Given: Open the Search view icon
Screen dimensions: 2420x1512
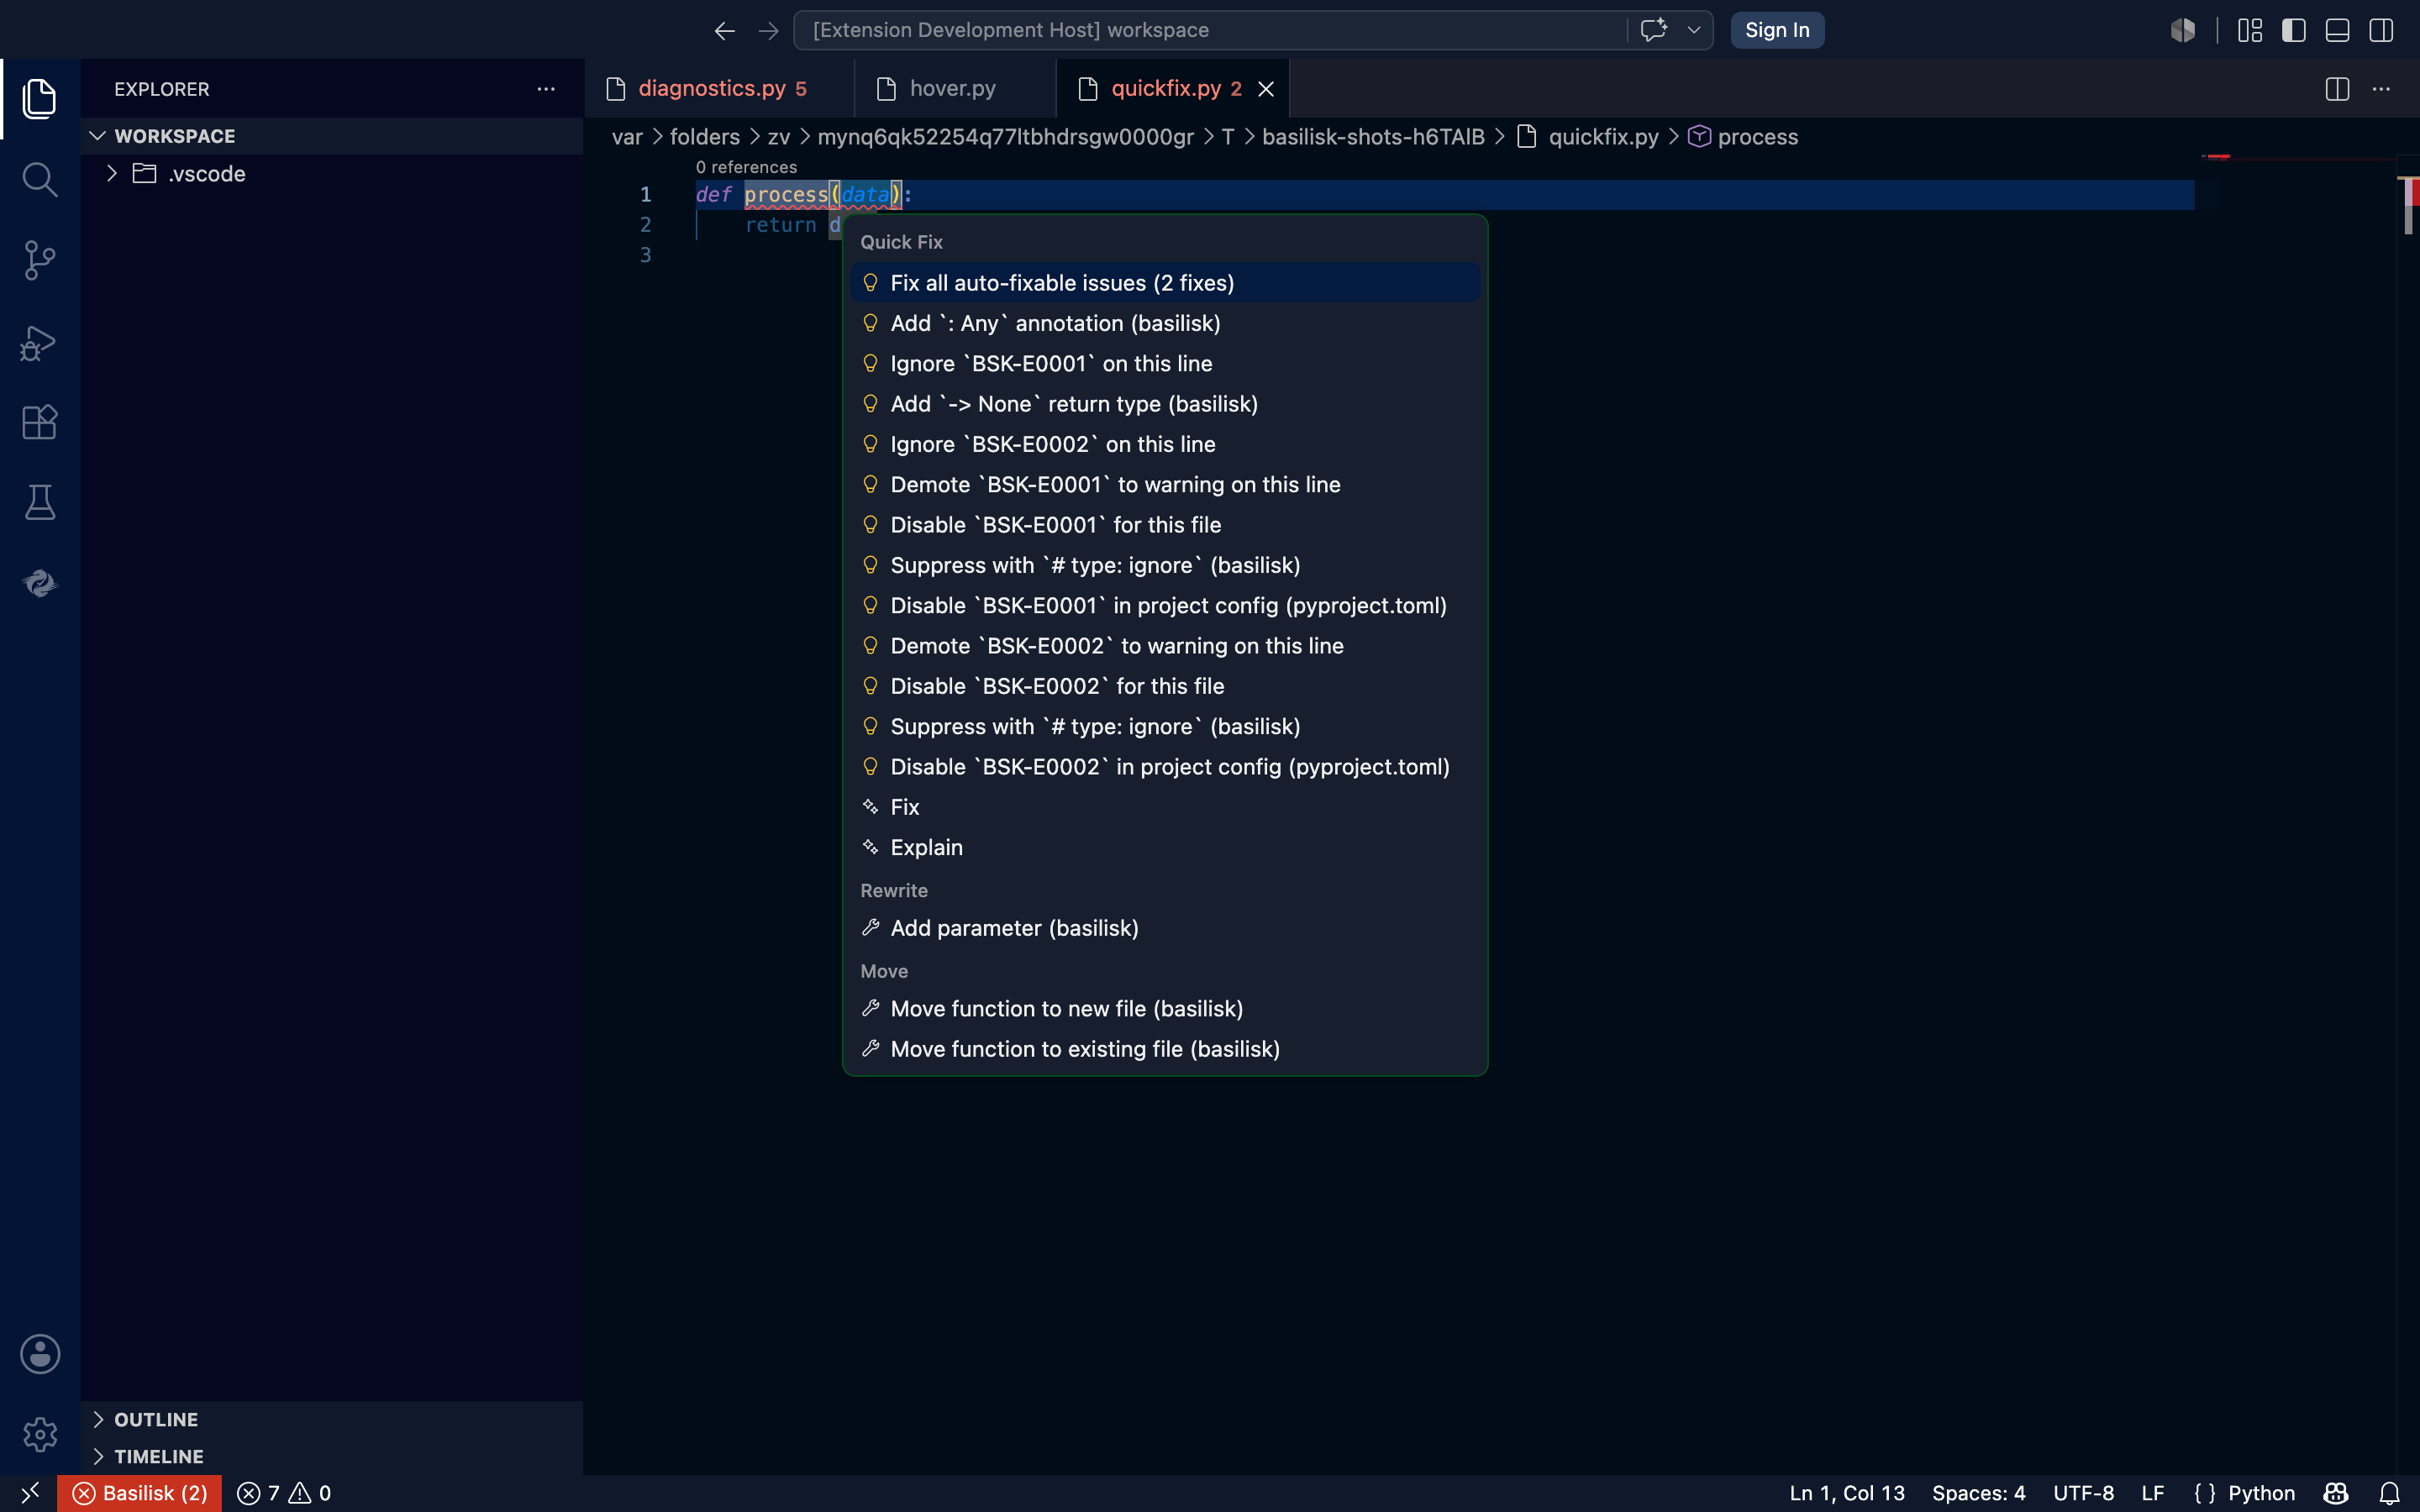Looking at the screenshot, I should (x=40, y=179).
